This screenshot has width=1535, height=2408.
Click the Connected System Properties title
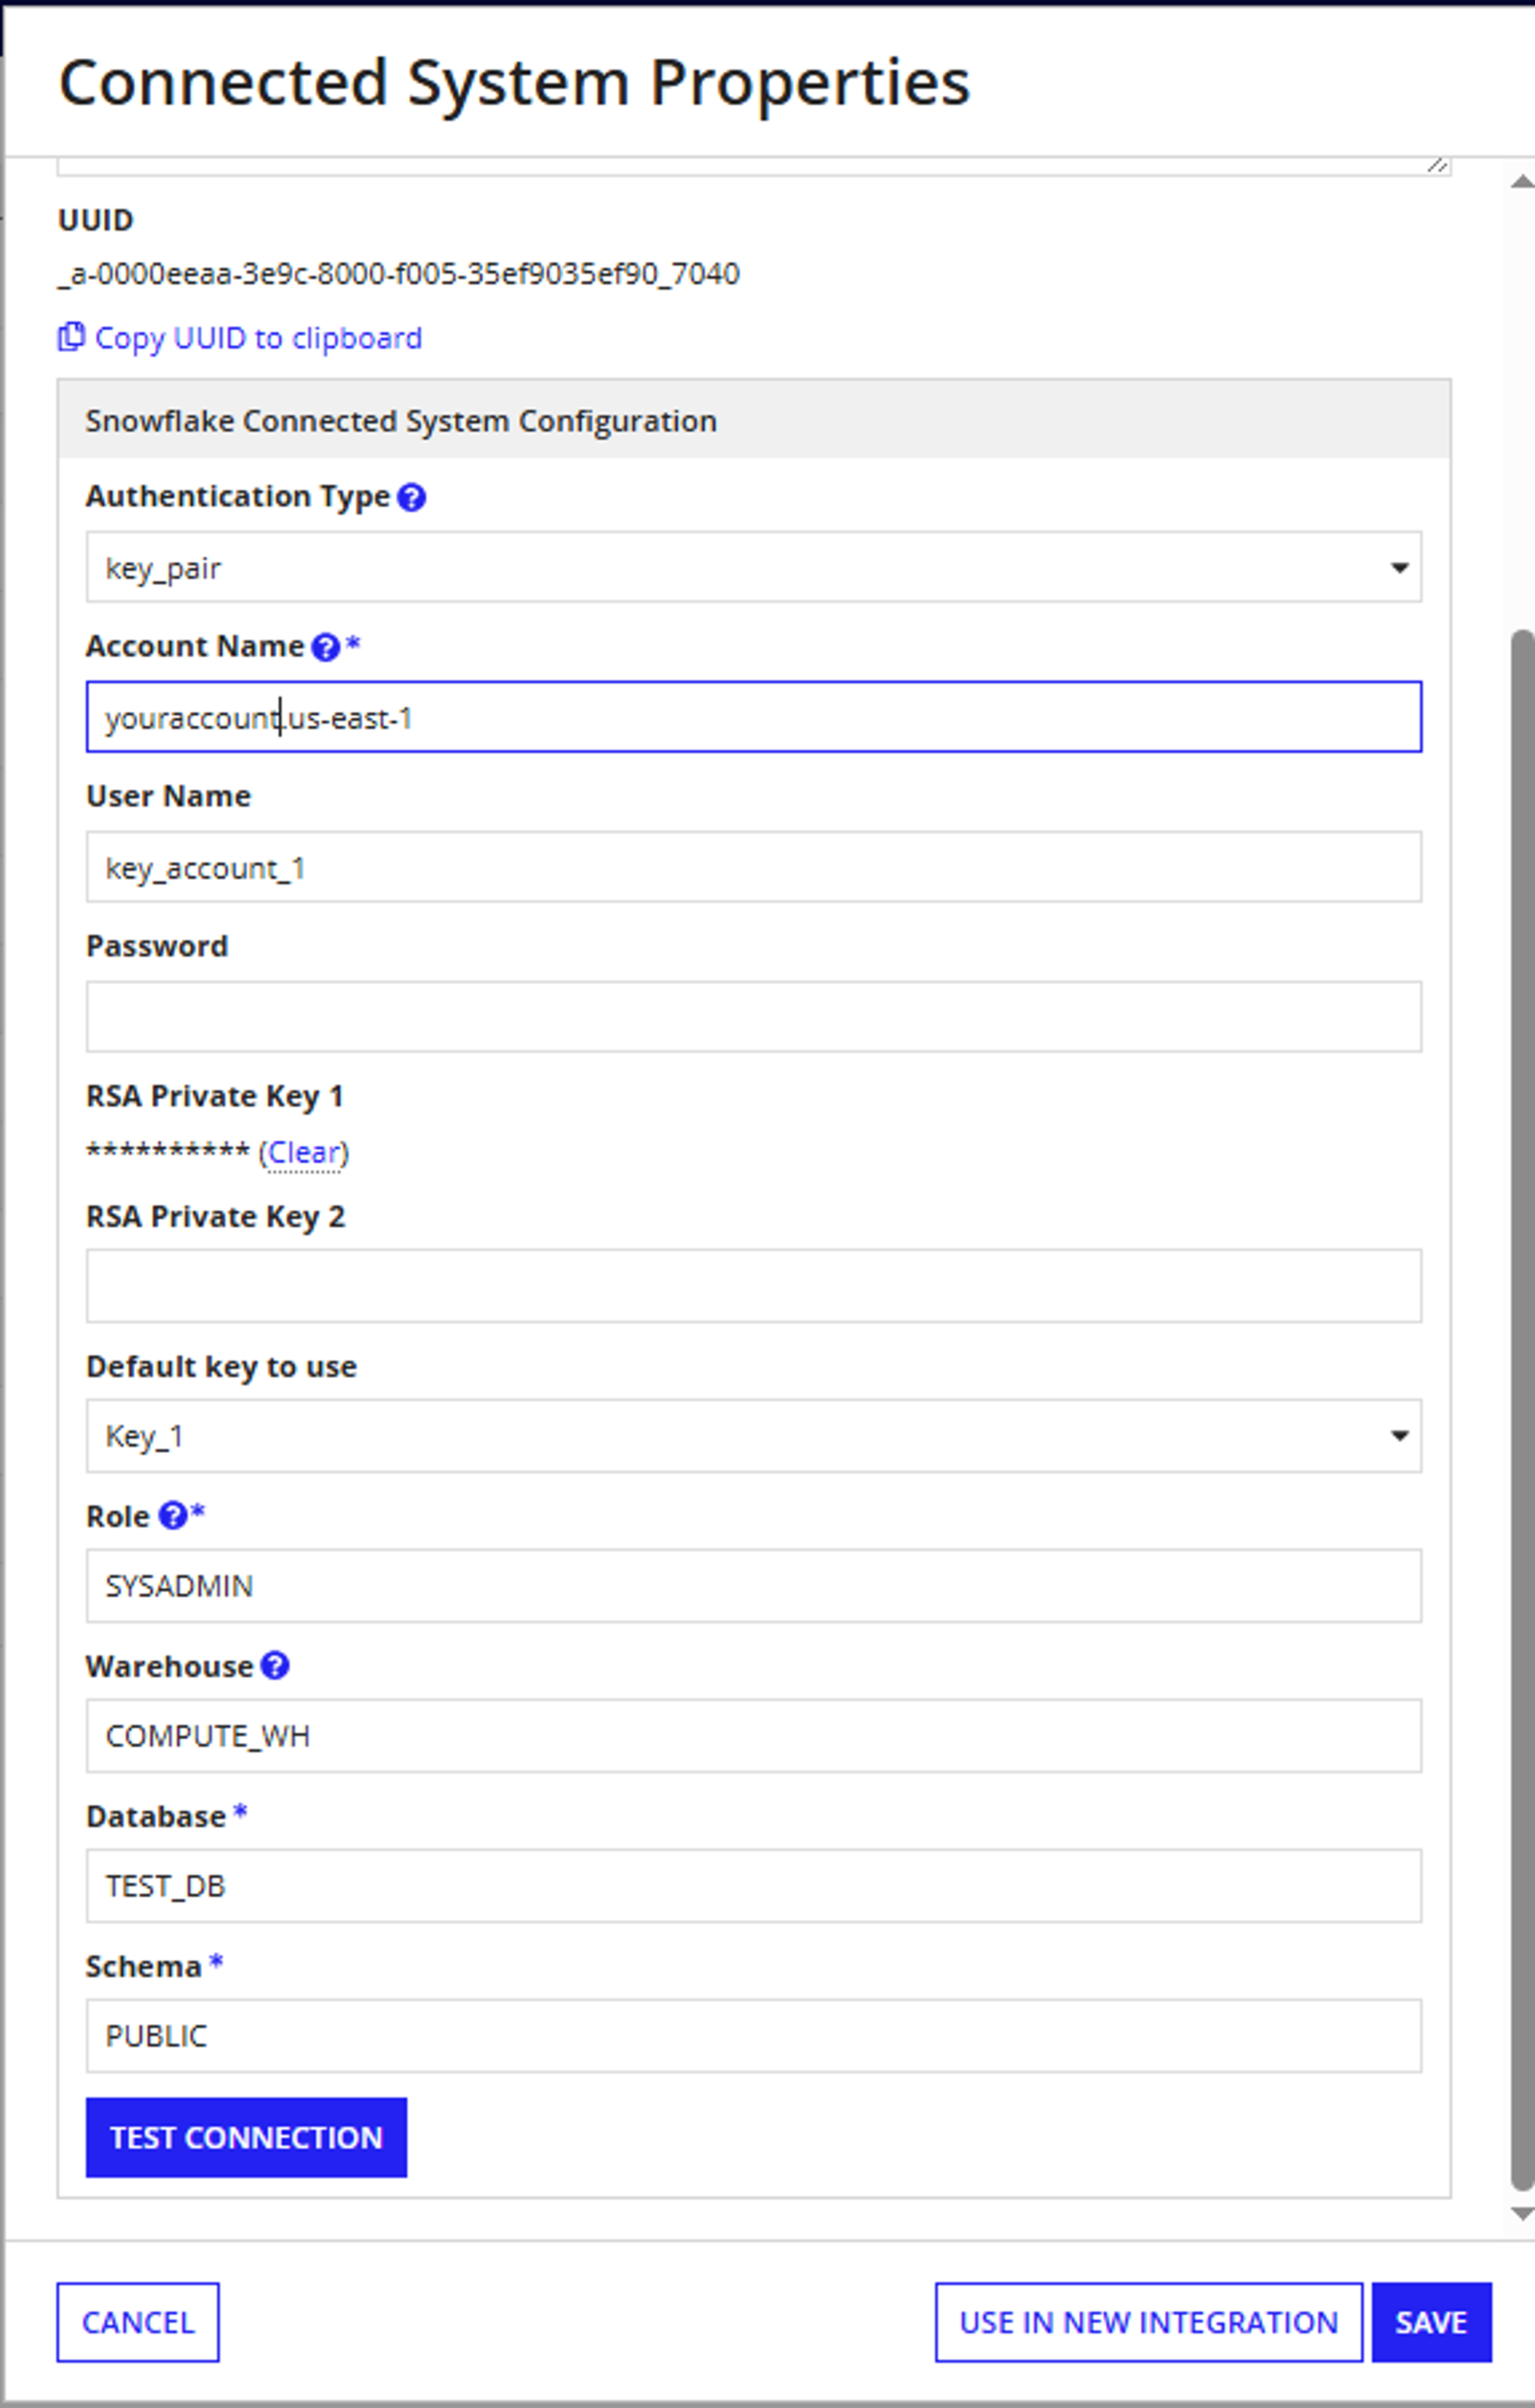click(514, 82)
